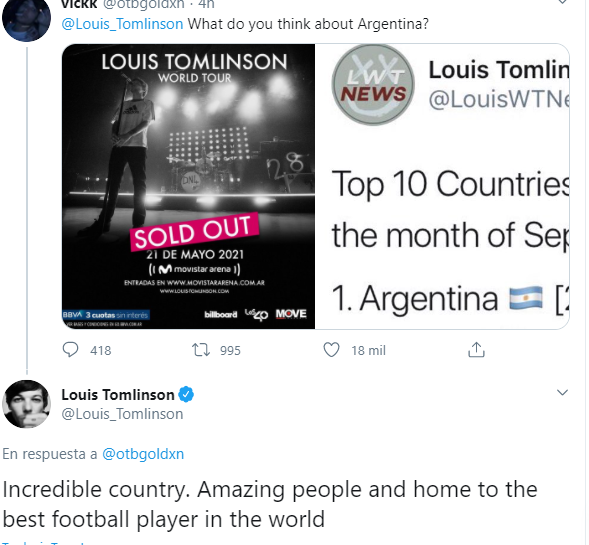
Task: Click @Louis_Tomlinson mention in Vickk's tweet
Action: pos(122,24)
